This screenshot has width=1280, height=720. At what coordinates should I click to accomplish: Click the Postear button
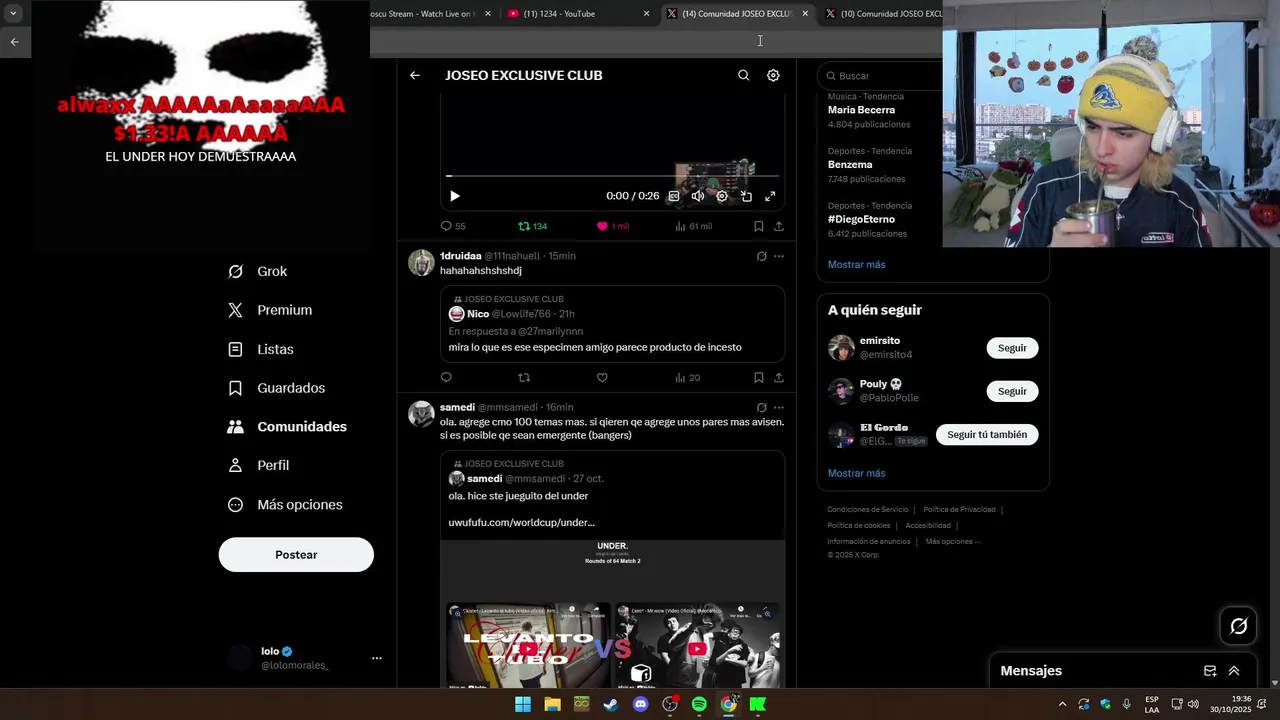296,555
